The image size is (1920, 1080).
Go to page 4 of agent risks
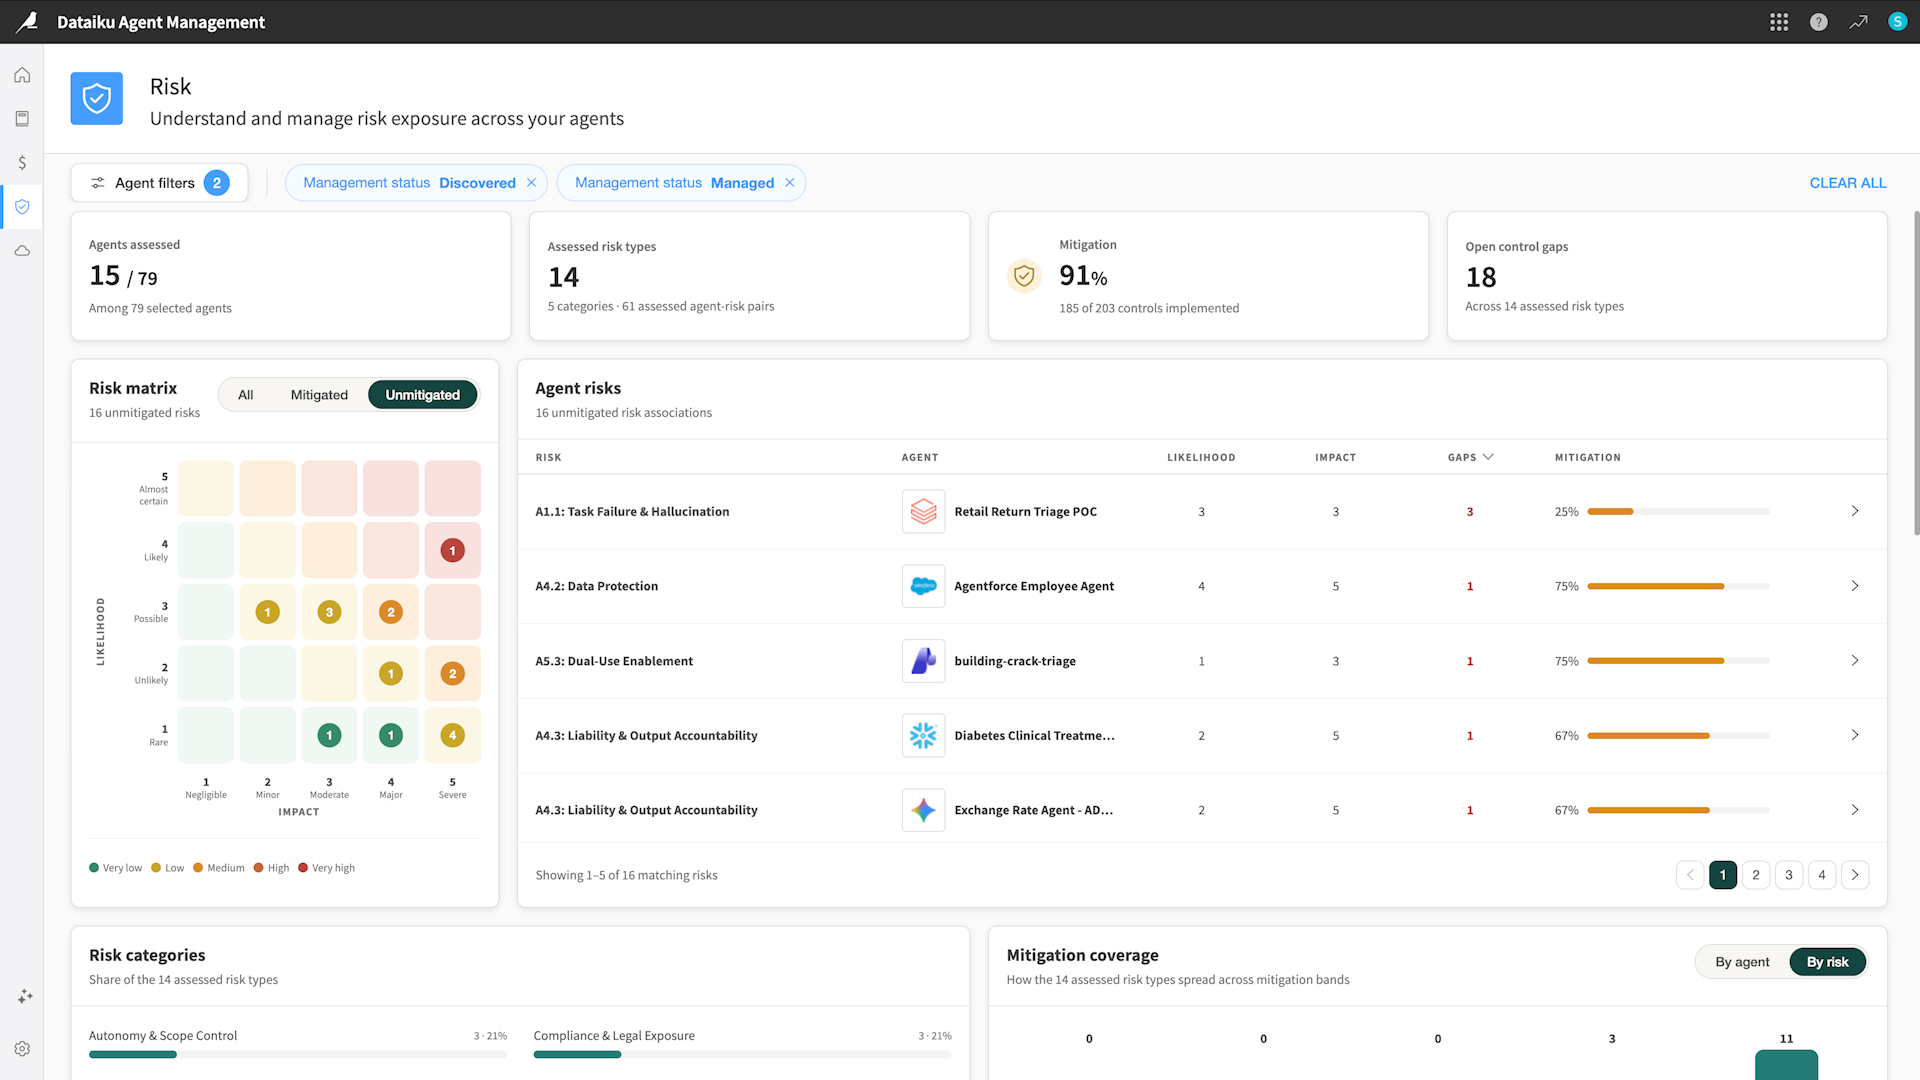tap(1822, 875)
